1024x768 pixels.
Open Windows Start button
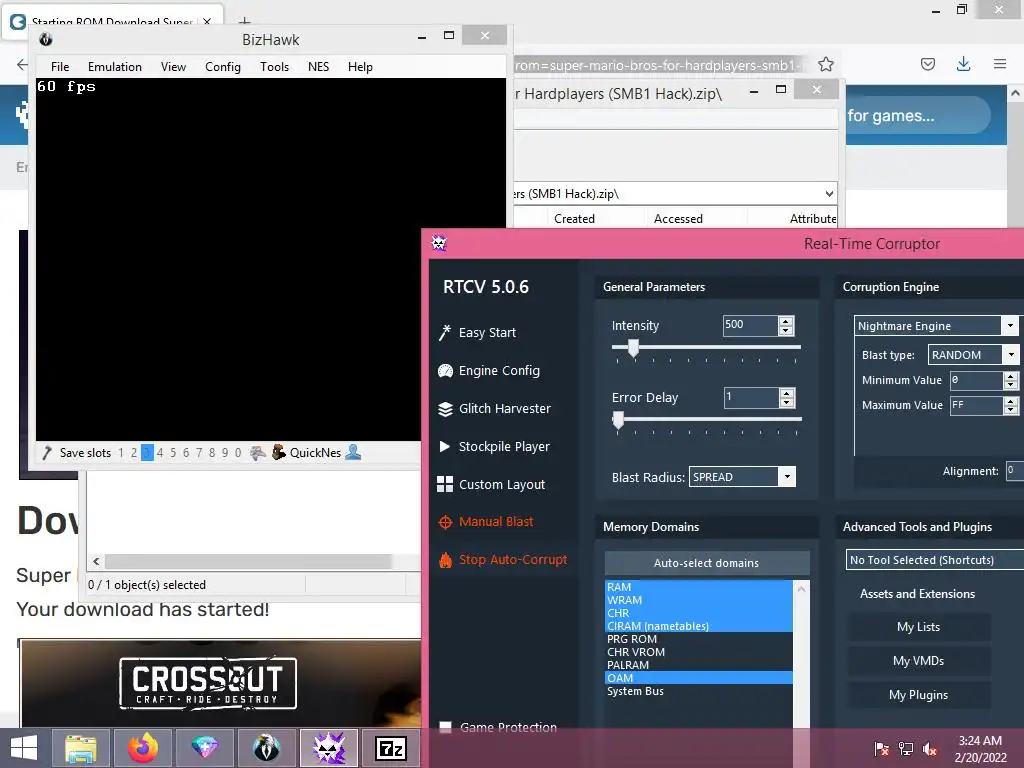24,748
